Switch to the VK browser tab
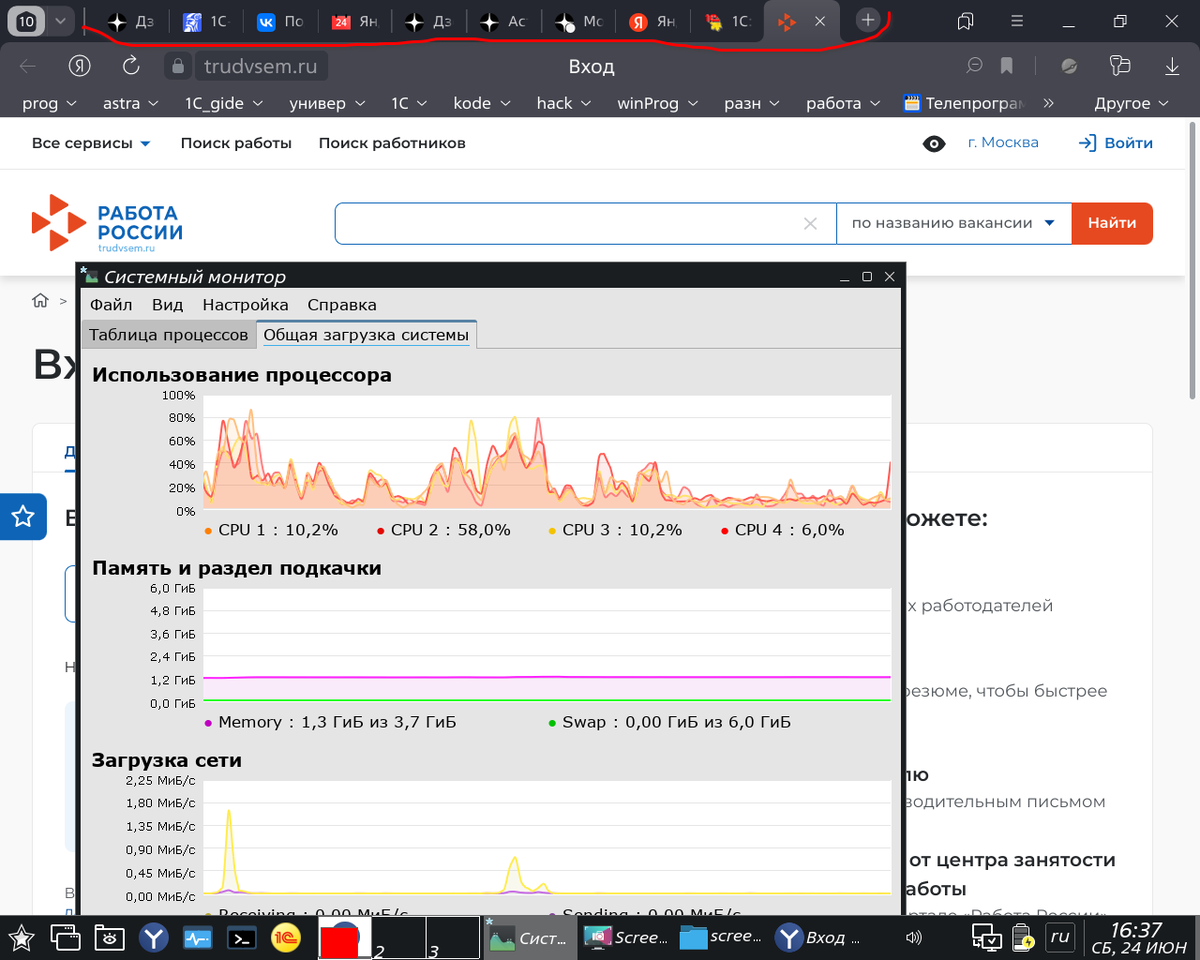The height and width of the screenshot is (960, 1200). (x=280, y=21)
